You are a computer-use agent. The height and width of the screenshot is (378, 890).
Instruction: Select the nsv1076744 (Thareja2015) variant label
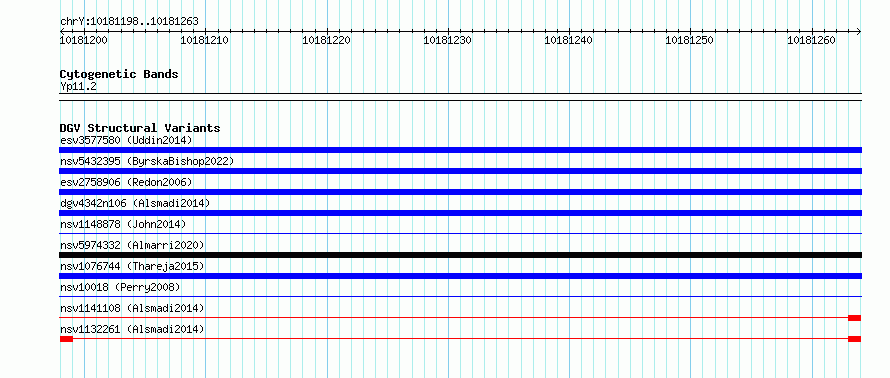(132, 266)
